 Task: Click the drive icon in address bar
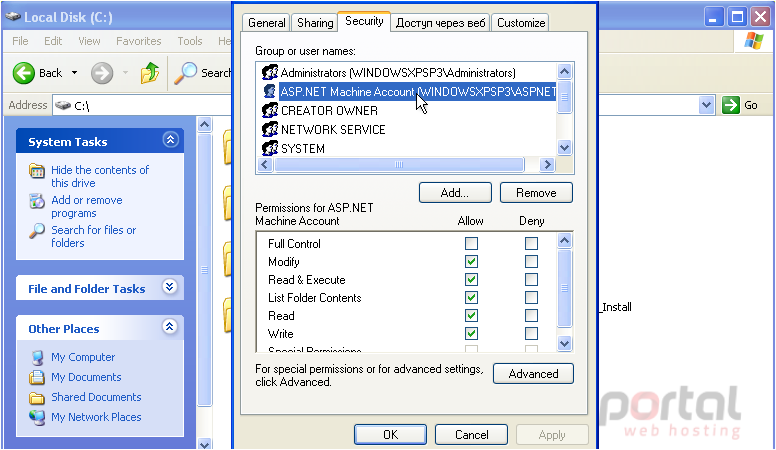(63, 105)
